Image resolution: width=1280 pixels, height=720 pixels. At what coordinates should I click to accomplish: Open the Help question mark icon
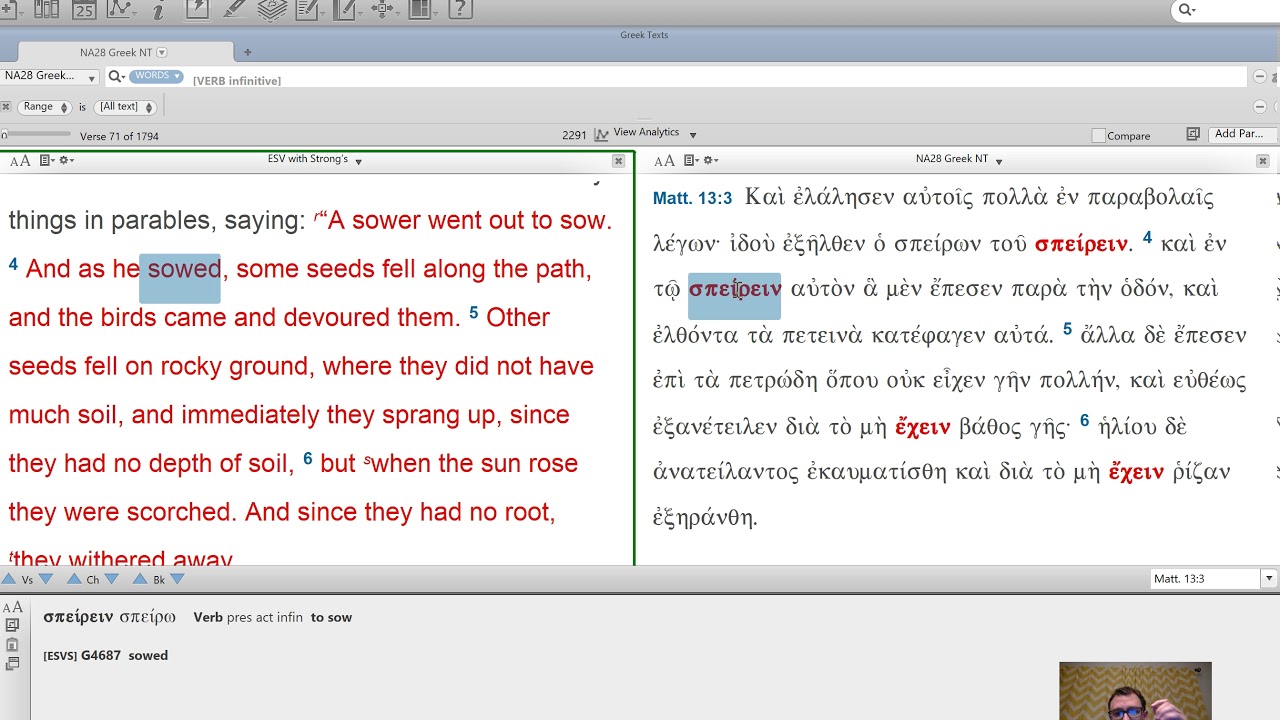tap(459, 10)
